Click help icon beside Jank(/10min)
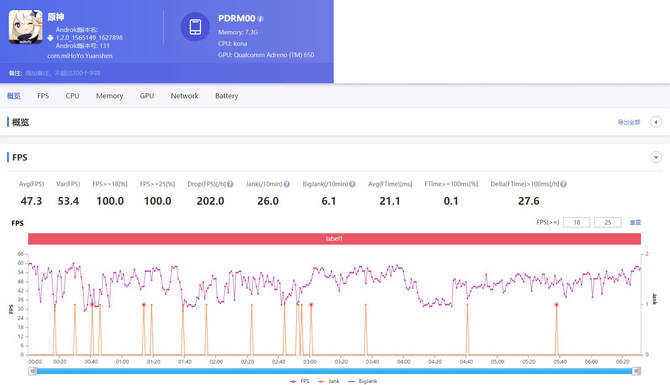Image resolution: width=670 pixels, height=385 pixels. click(x=287, y=184)
